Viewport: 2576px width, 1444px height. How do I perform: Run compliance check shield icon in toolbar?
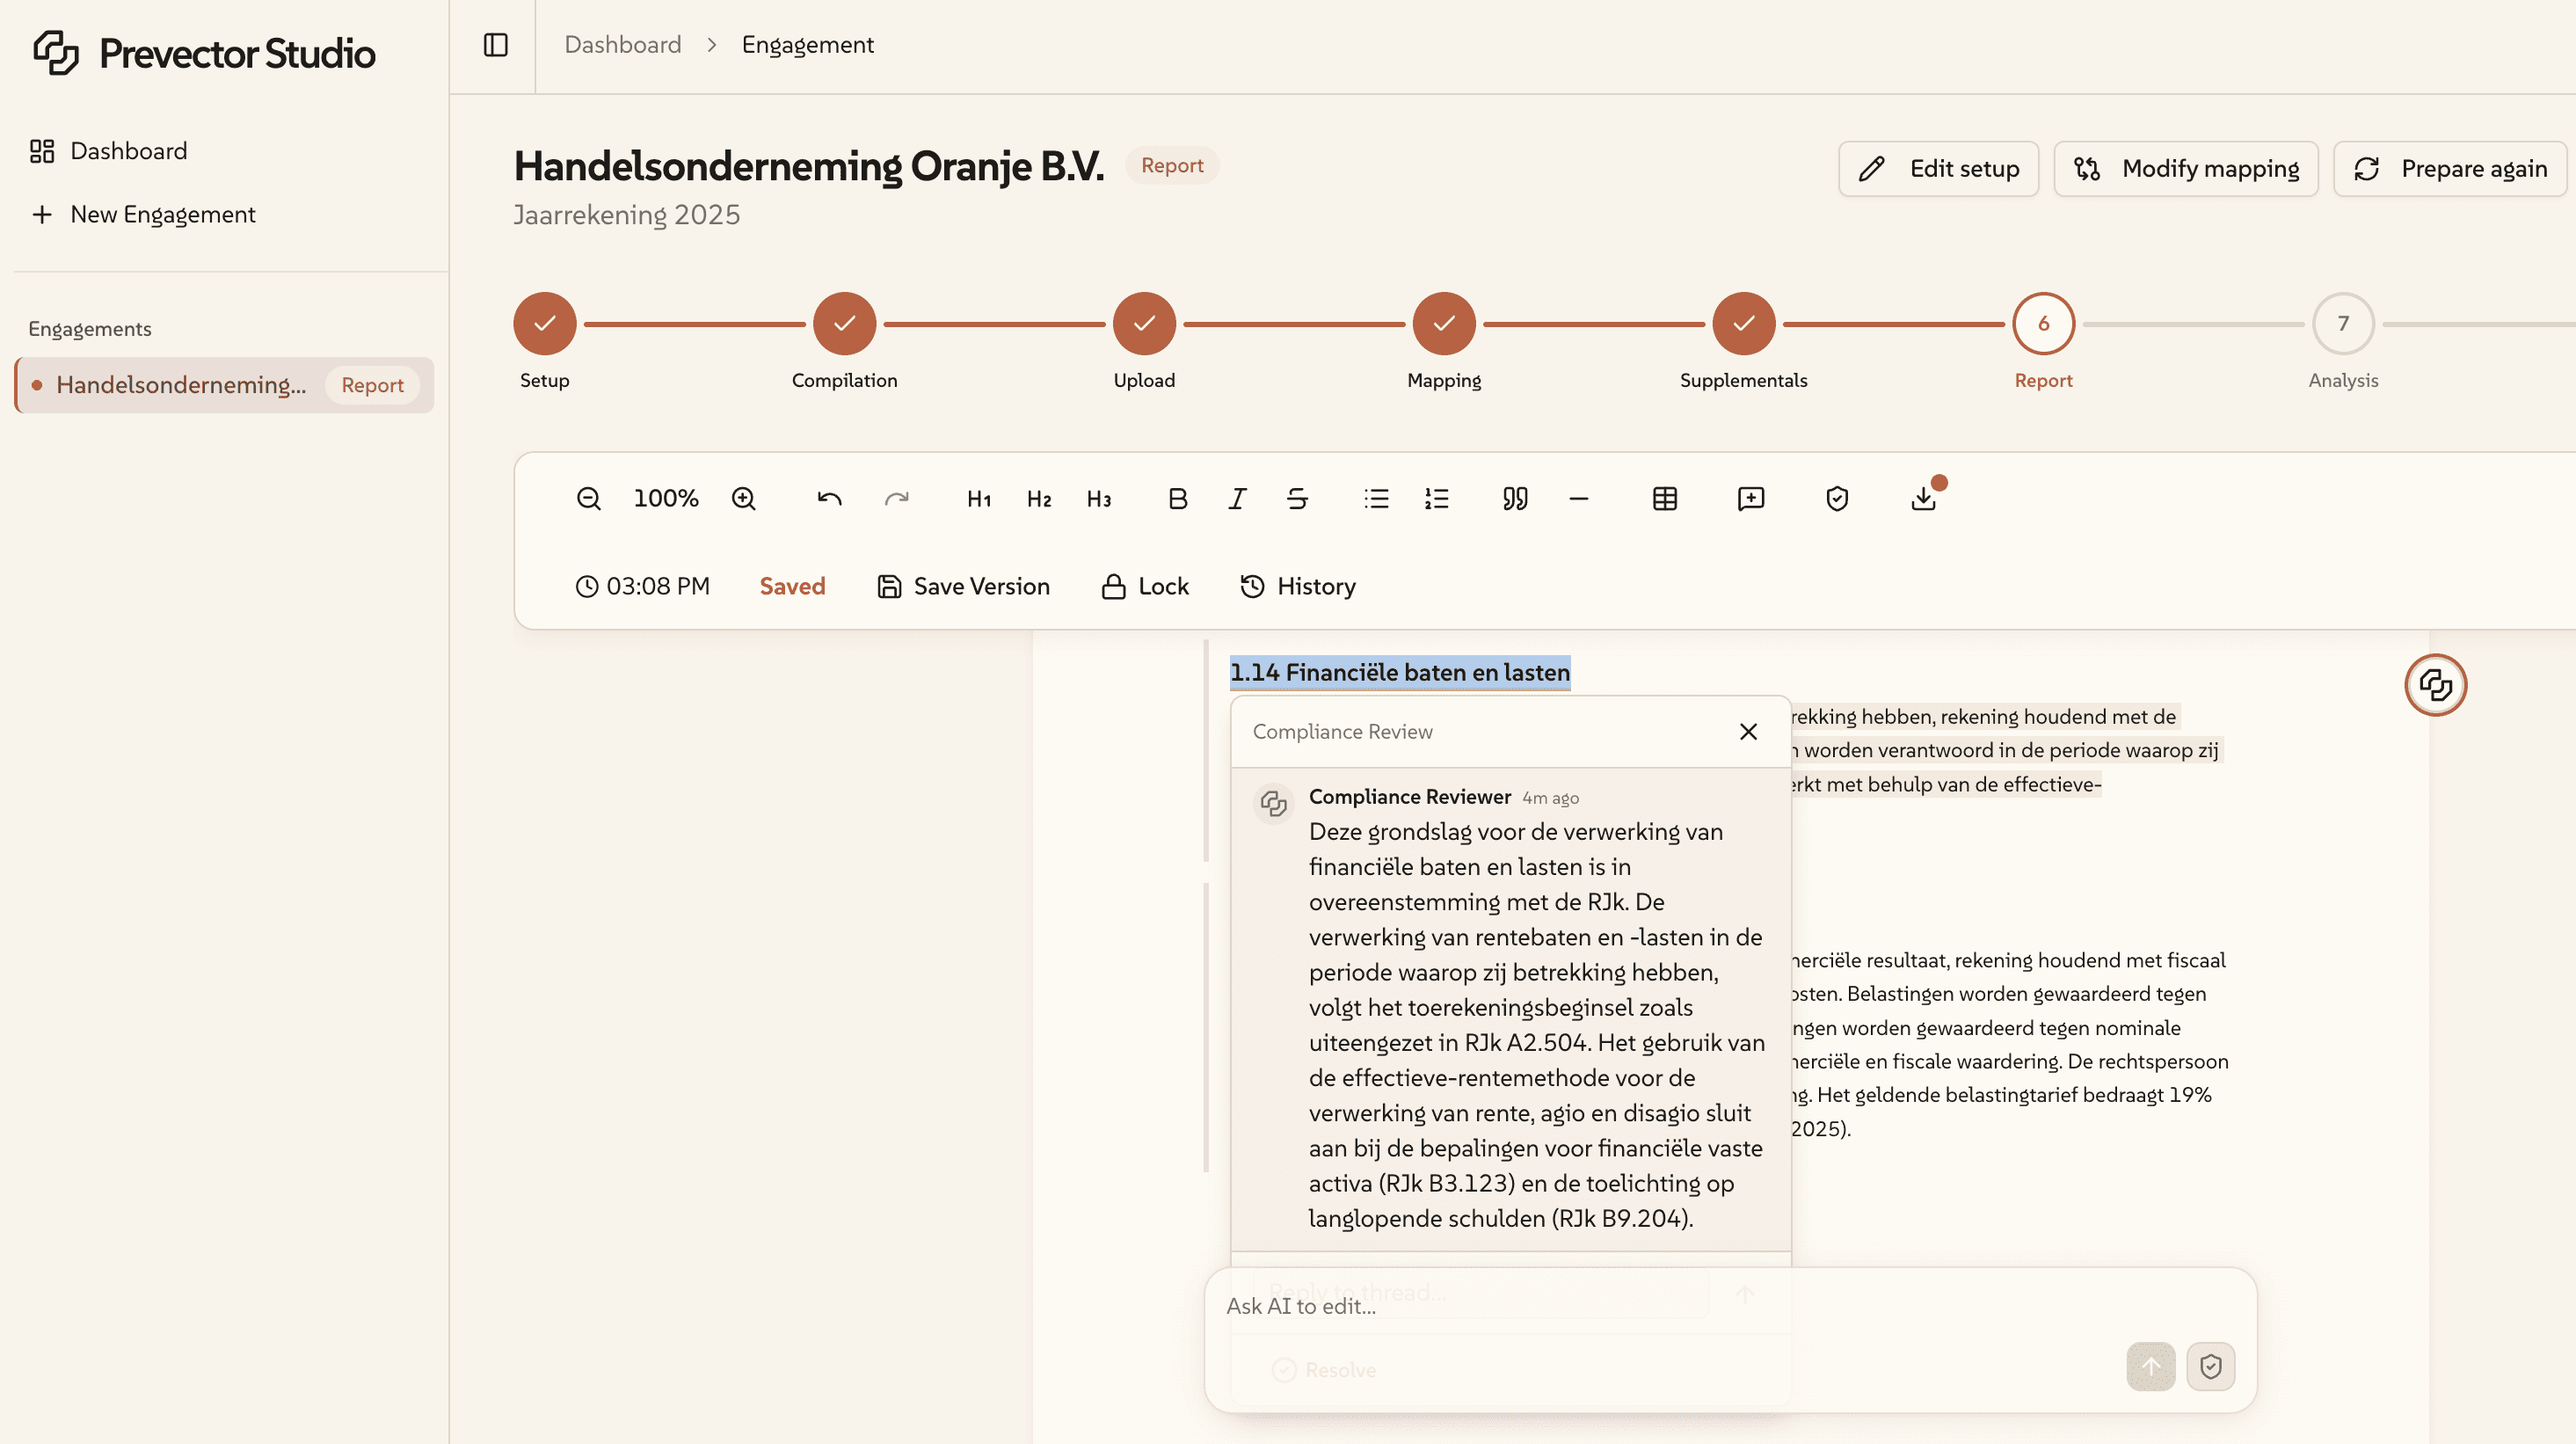[x=1836, y=498]
